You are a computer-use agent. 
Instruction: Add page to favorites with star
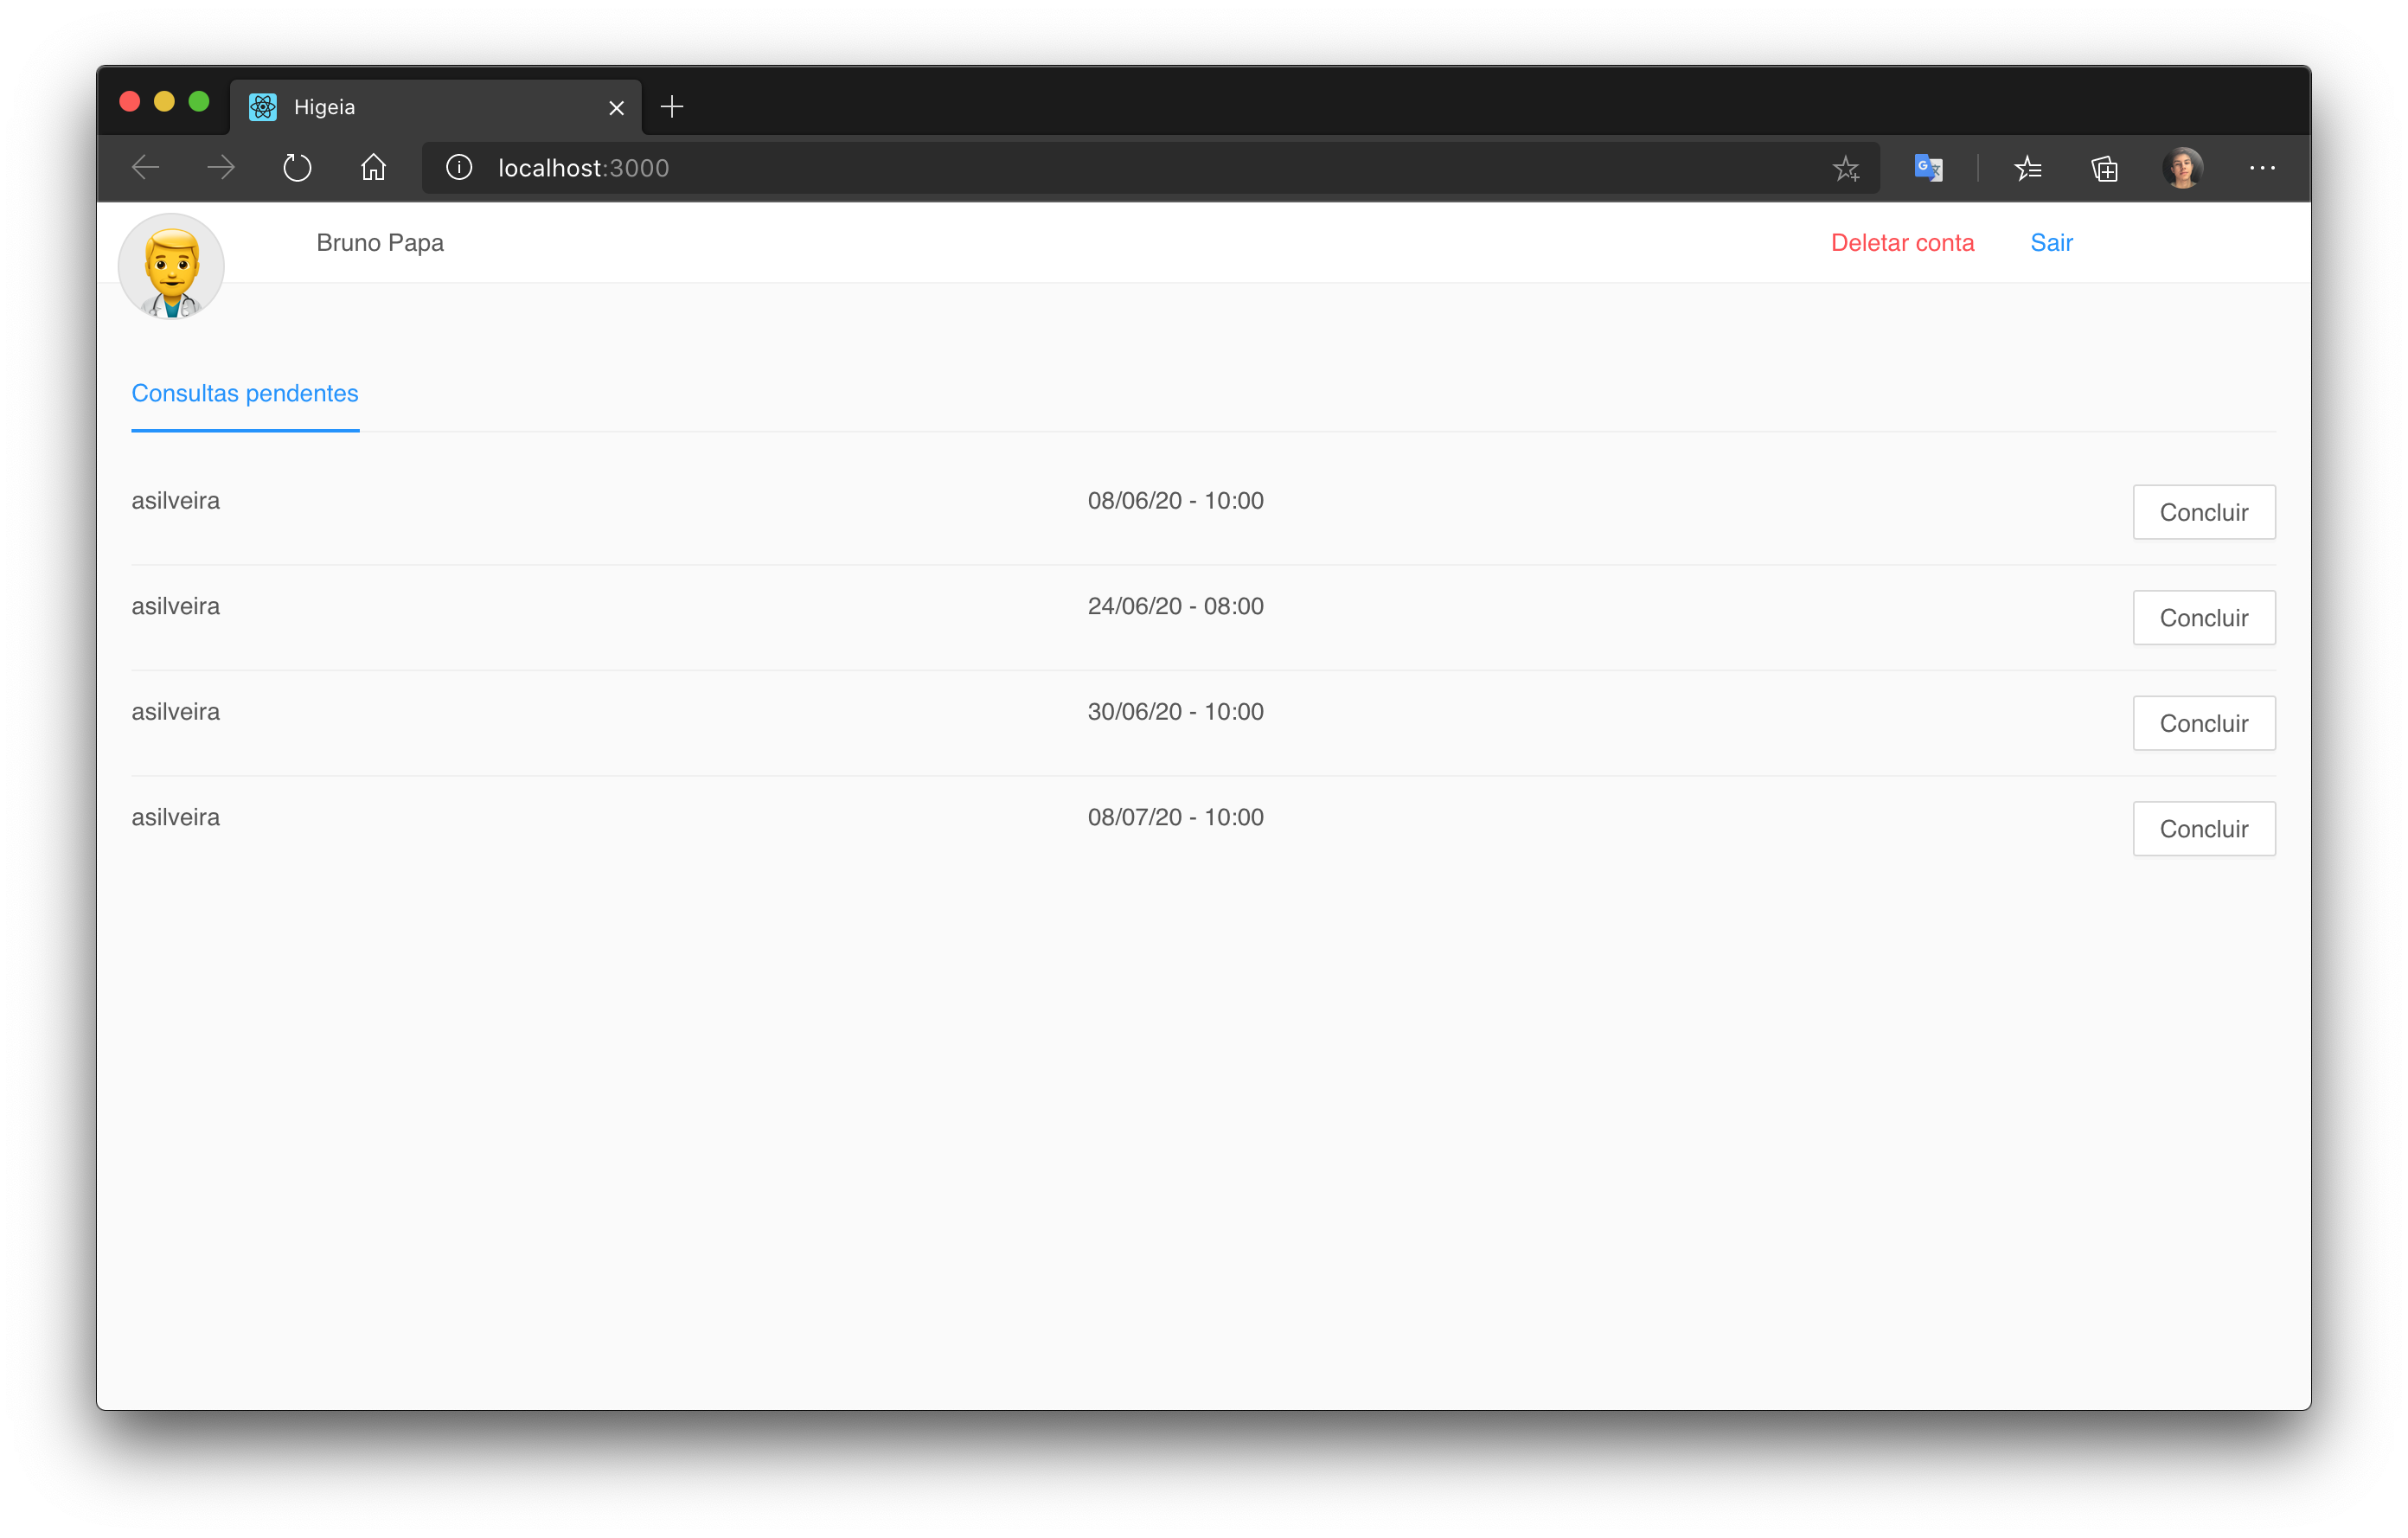point(1846,168)
